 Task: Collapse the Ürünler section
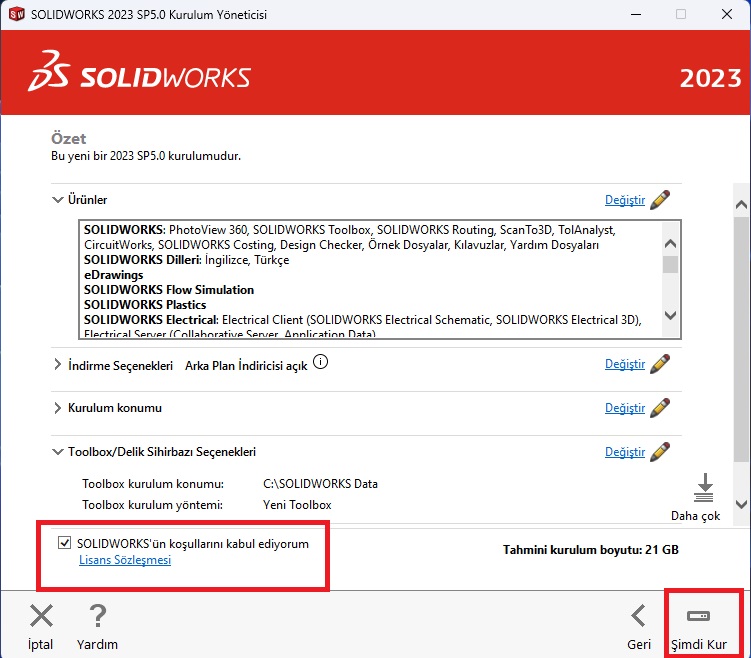[57, 200]
